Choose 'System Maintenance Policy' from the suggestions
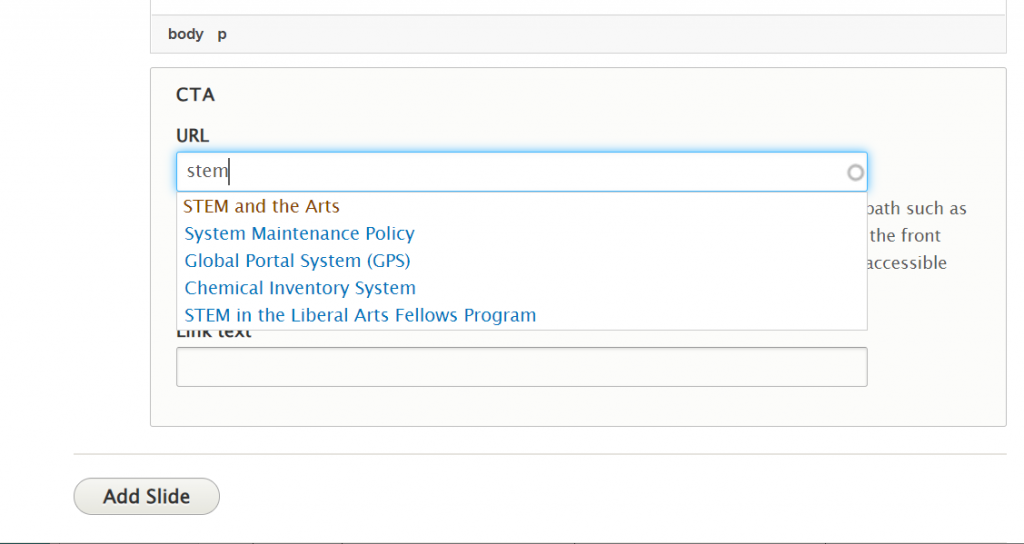Screen dimensions: 1024x544 (x=299, y=234)
